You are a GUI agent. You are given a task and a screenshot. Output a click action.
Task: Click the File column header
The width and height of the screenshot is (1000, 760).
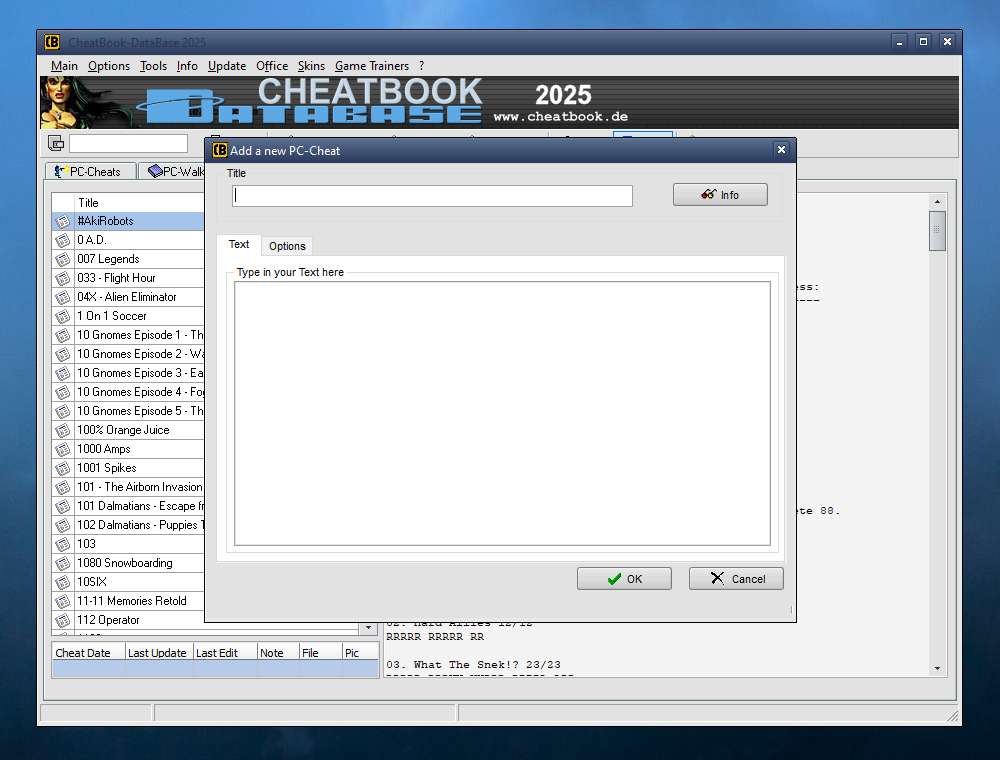click(321, 652)
